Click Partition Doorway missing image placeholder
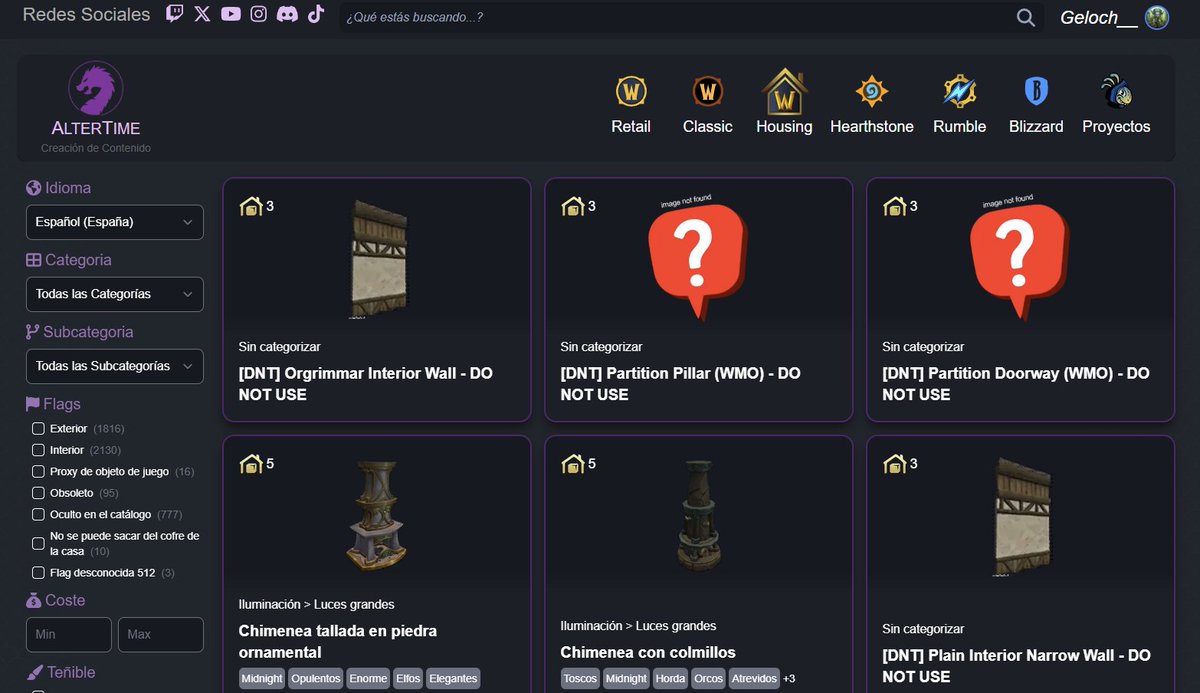Viewport: 1200px width, 693px height. (x=1018, y=256)
